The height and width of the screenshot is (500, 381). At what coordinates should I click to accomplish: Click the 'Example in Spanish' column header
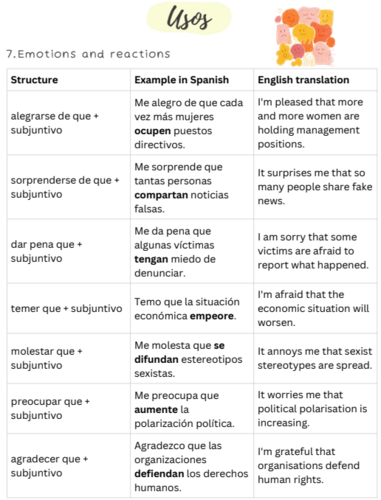click(x=182, y=80)
